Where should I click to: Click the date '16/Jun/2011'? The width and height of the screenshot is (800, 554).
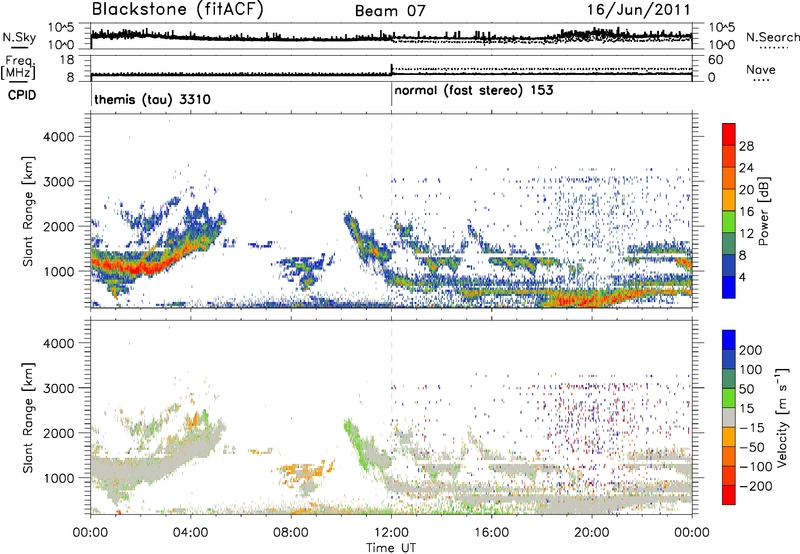click(638, 10)
